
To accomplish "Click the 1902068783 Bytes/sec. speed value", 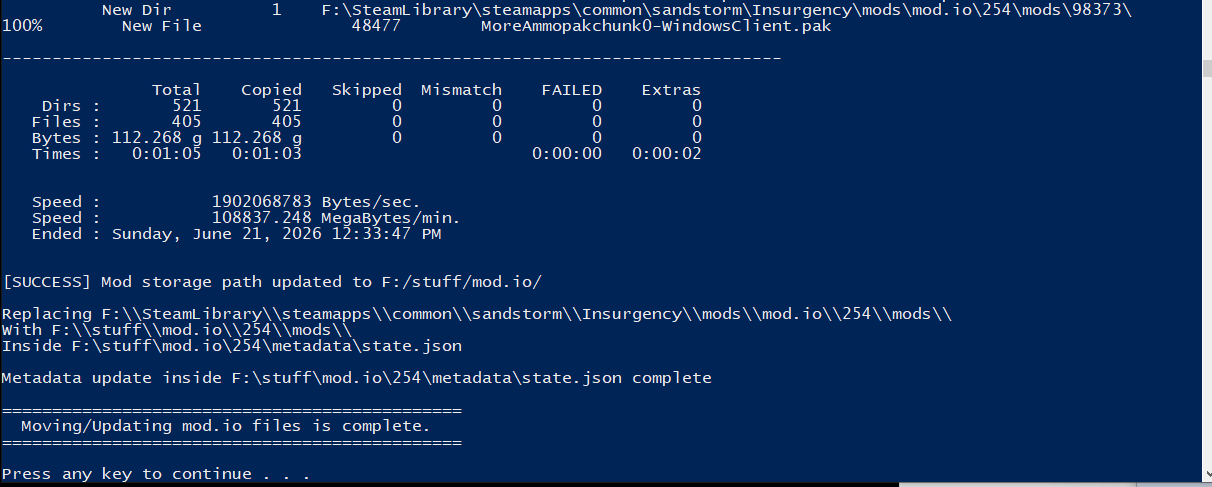I will pyautogui.click(x=316, y=202).
